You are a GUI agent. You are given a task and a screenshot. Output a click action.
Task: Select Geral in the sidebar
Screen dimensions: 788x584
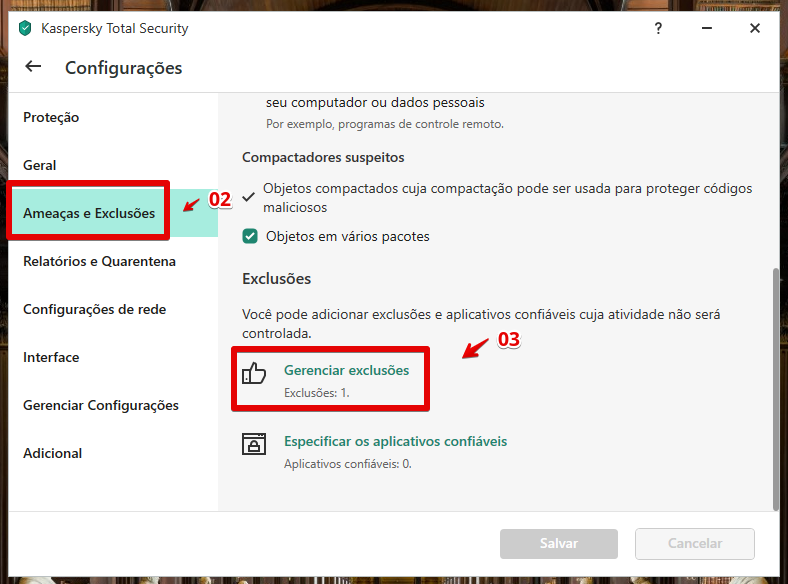(40, 165)
